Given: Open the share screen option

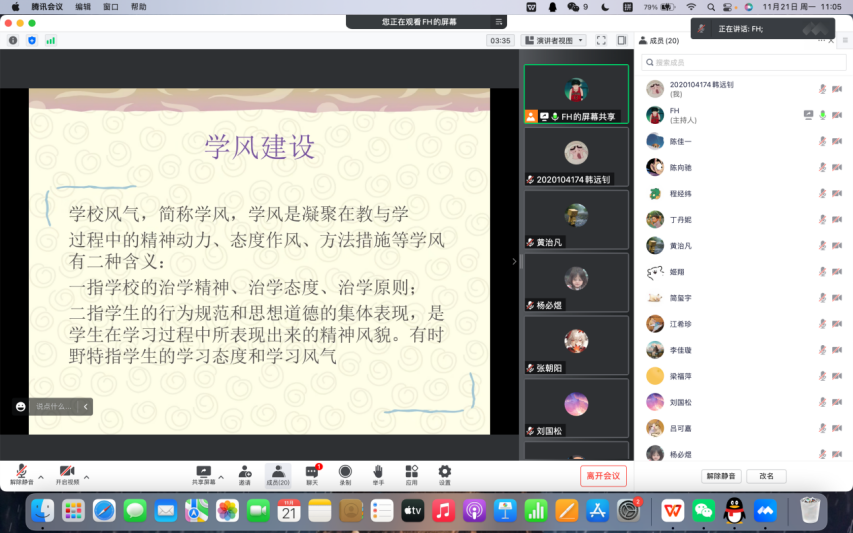Looking at the screenshot, I should pos(203,472).
